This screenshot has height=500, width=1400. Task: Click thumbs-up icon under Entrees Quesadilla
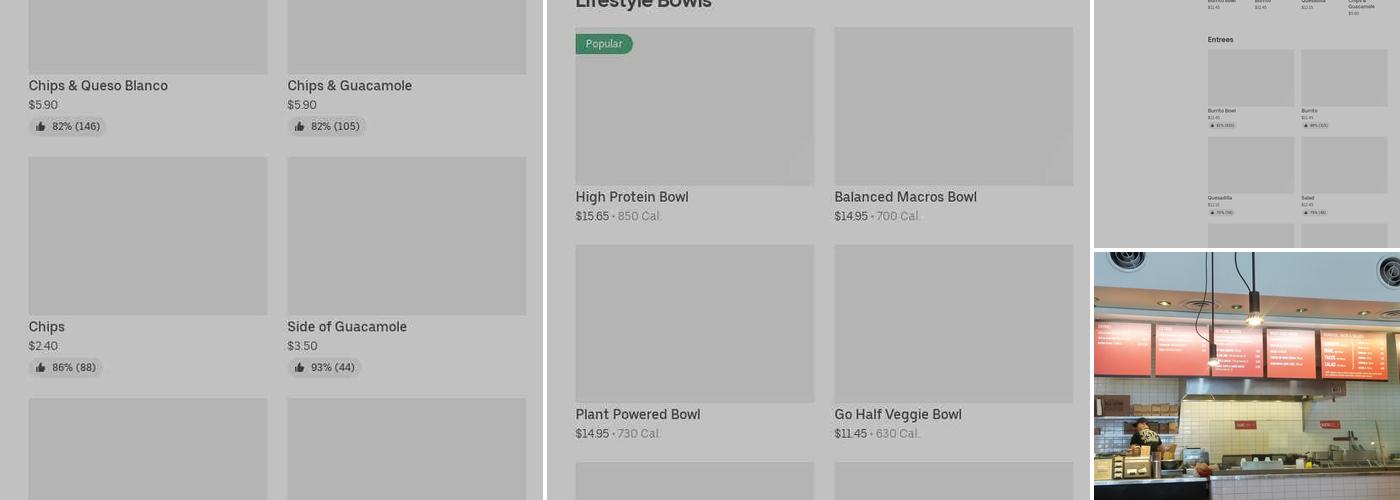[x=1211, y=213]
